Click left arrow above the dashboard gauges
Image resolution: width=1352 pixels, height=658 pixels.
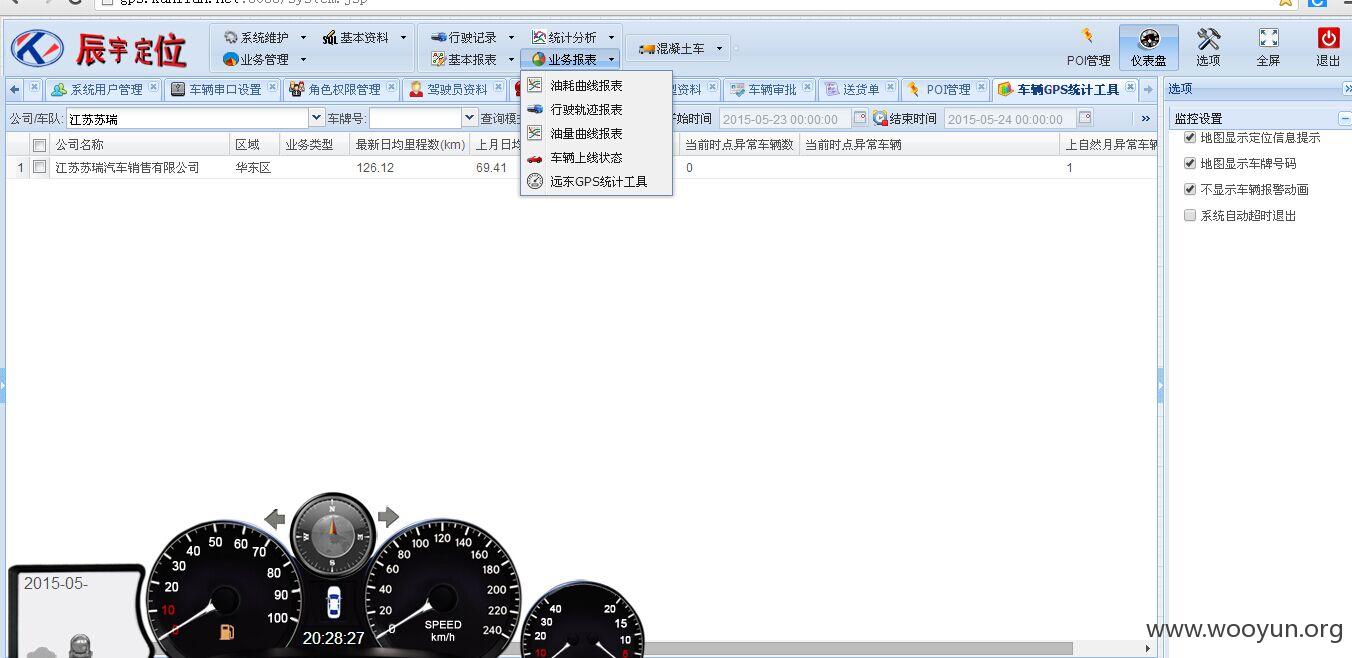[275, 518]
